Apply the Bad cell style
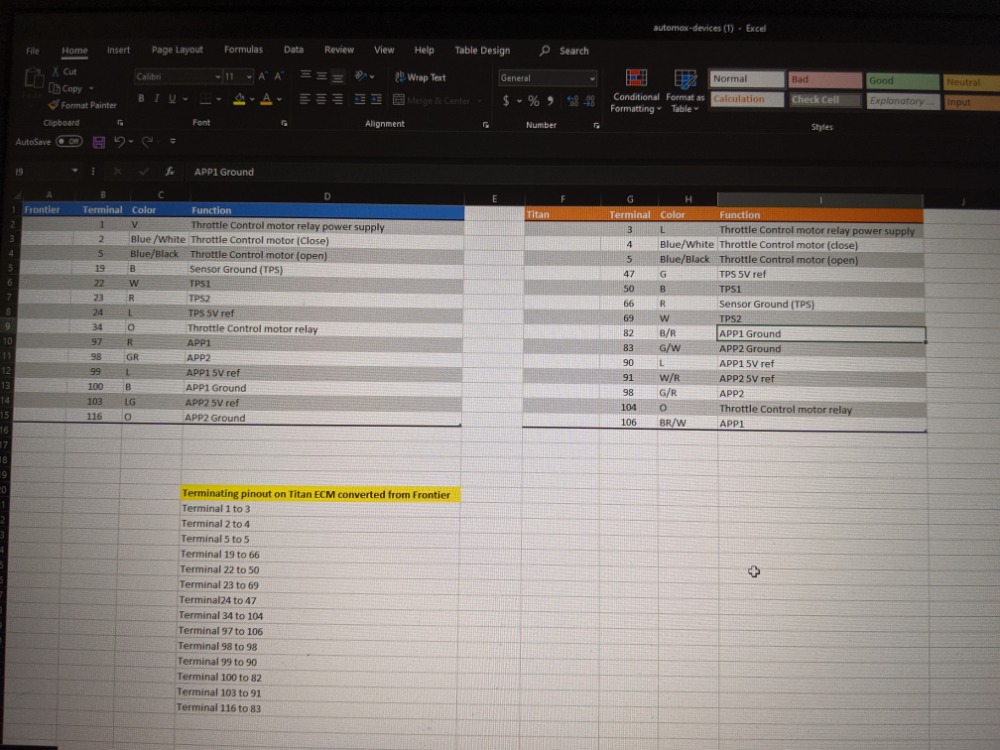1000x750 pixels. coord(824,80)
